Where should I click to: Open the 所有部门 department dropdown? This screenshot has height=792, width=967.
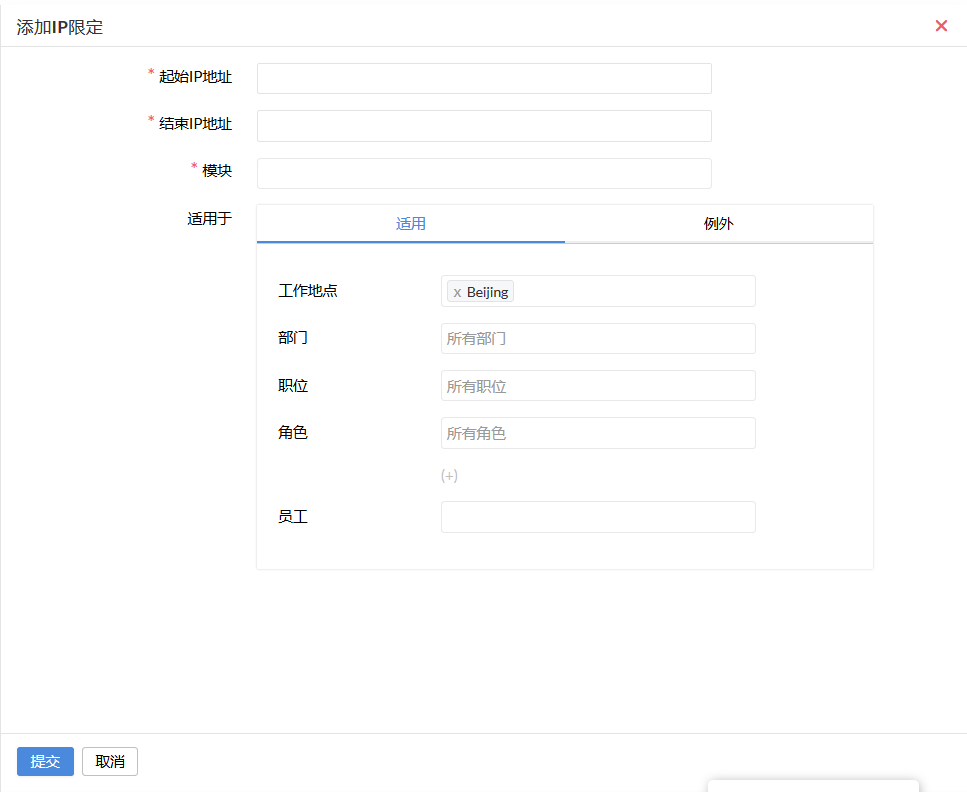click(x=598, y=339)
